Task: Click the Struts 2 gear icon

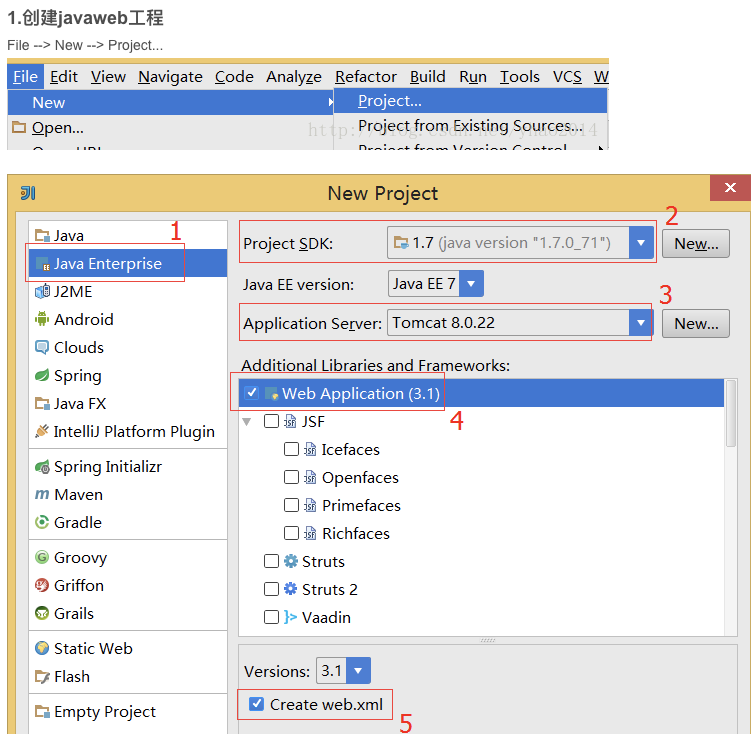Action: pyautogui.click(x=291, y=589)
